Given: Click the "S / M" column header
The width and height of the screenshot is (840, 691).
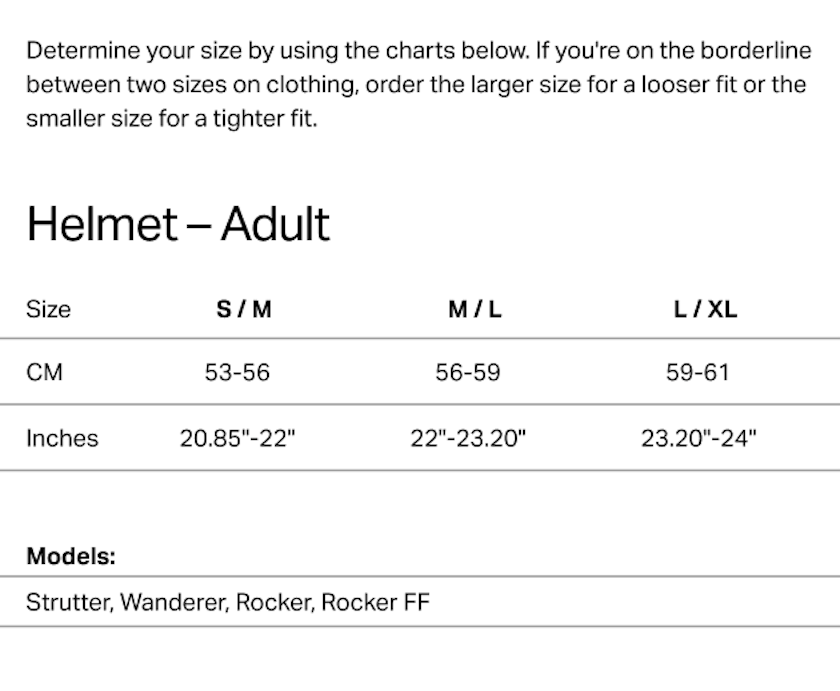Looking at the screenshot, I should pyautogui.click(x=243, y=309).
